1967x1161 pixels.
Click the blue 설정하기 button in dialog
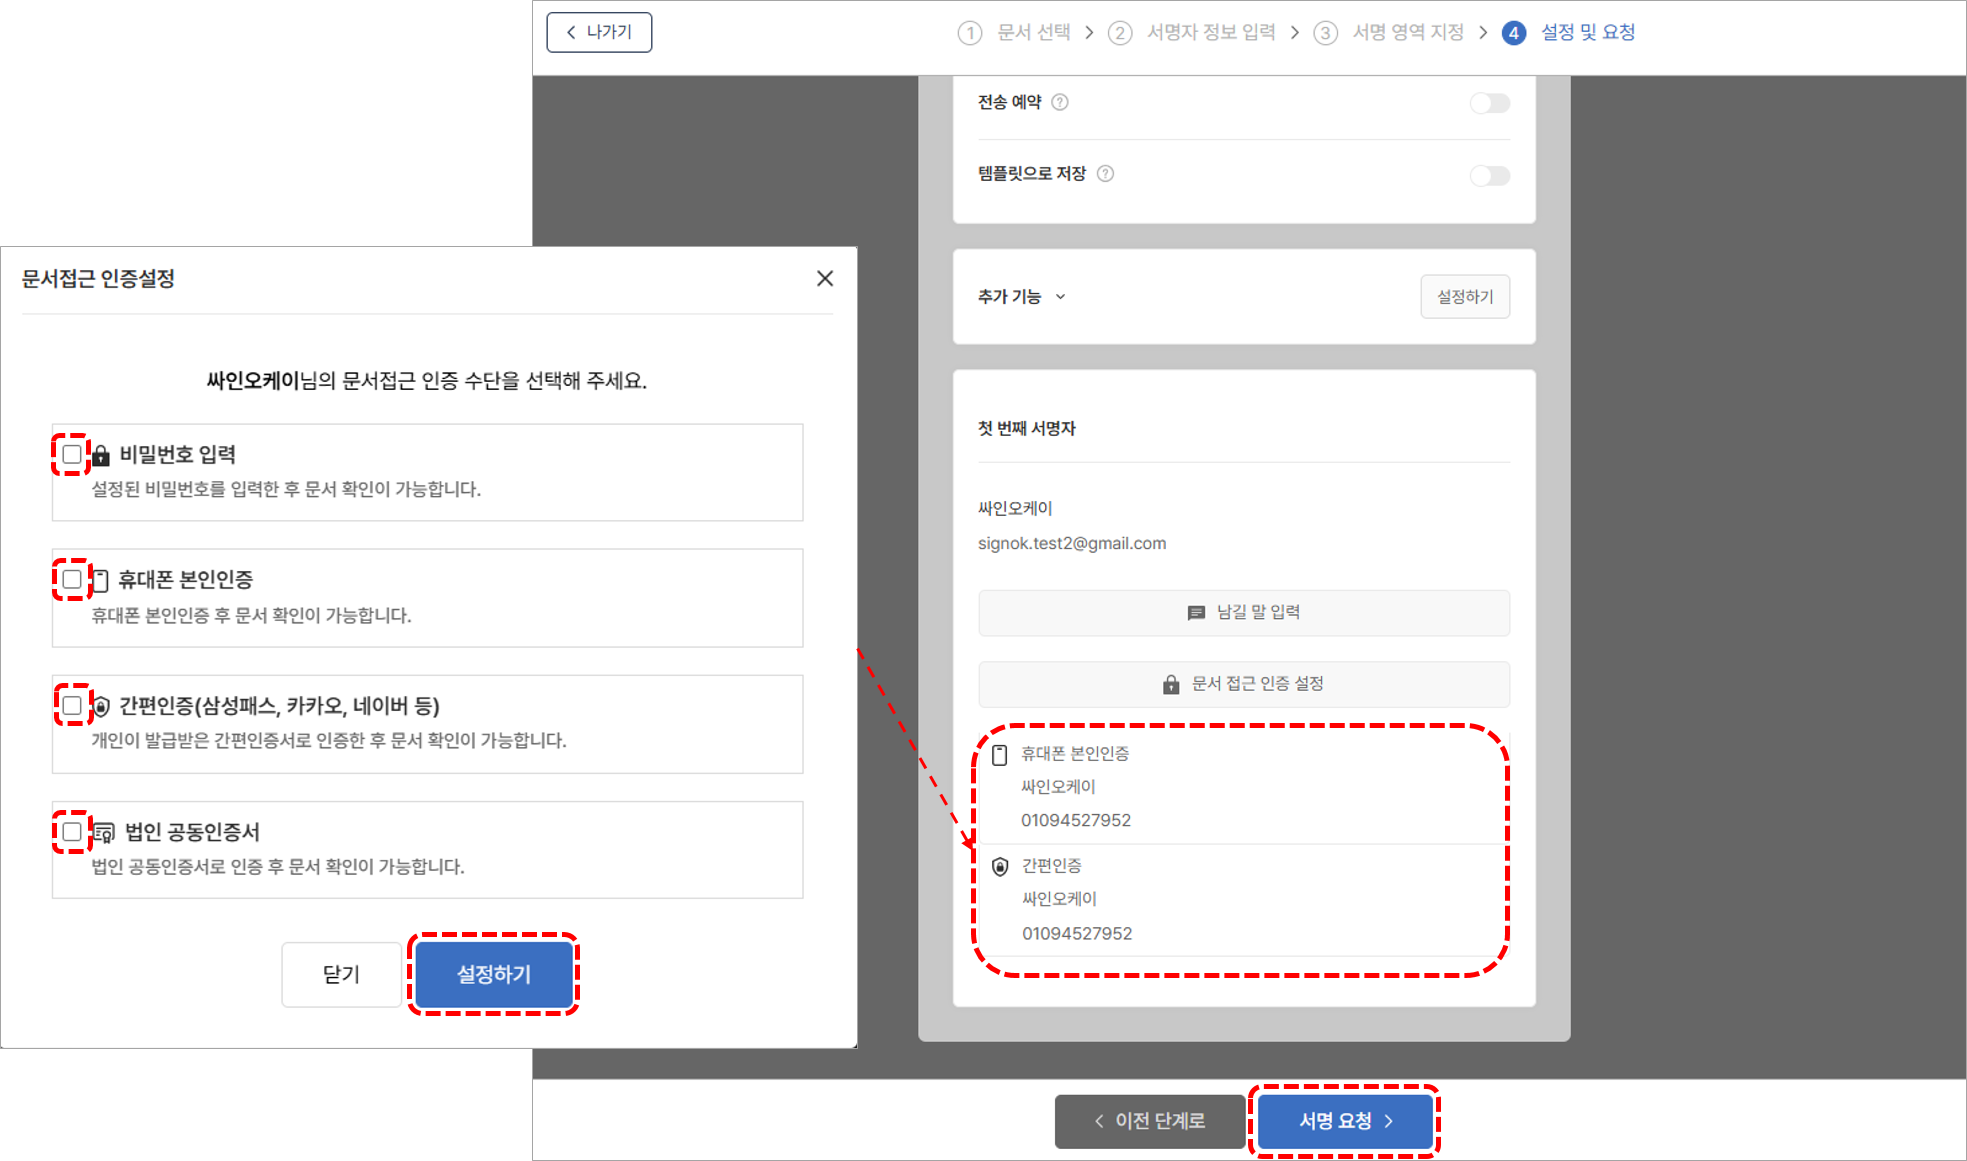point(494,974)
